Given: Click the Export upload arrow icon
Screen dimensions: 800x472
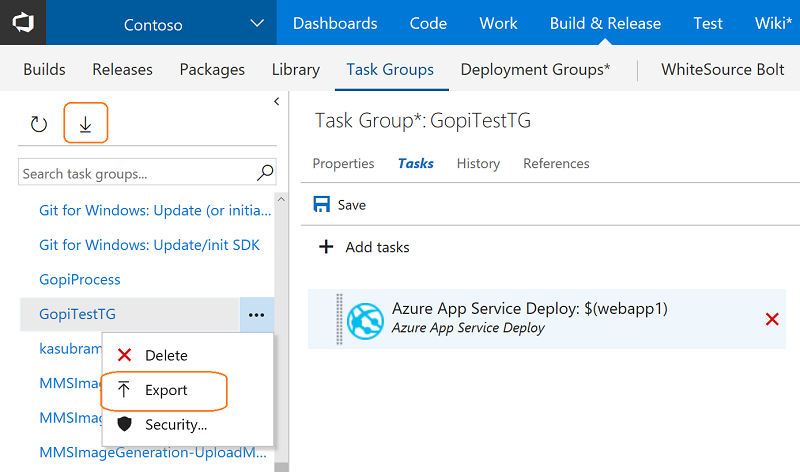Looking at the screenshot, I should [123, 389].
